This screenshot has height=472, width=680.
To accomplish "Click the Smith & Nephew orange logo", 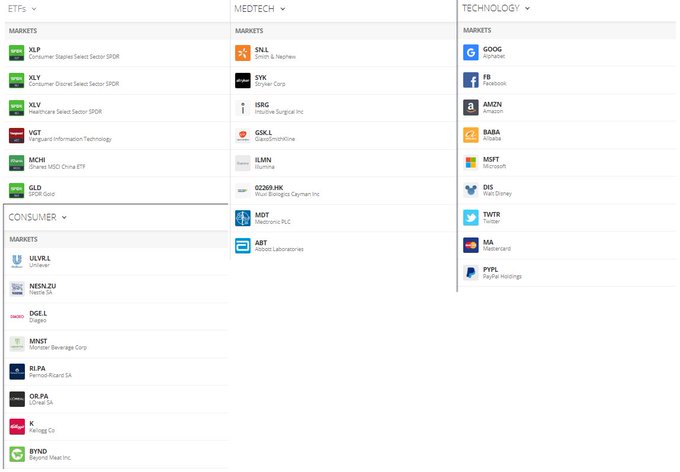I will pyautogui.click(x=243, y=53).
